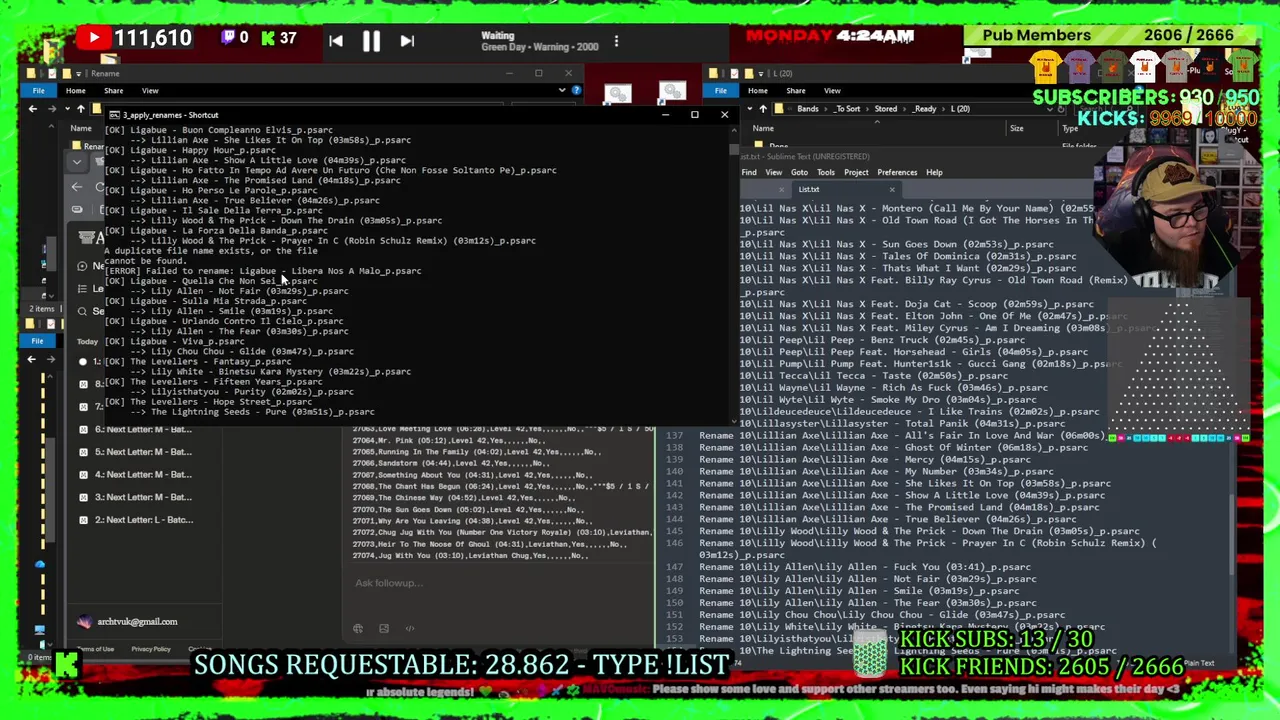Screen dimensions: 1280x720
Task: Open View tab in L (20) explorer
Action: [x=832, y=91]
